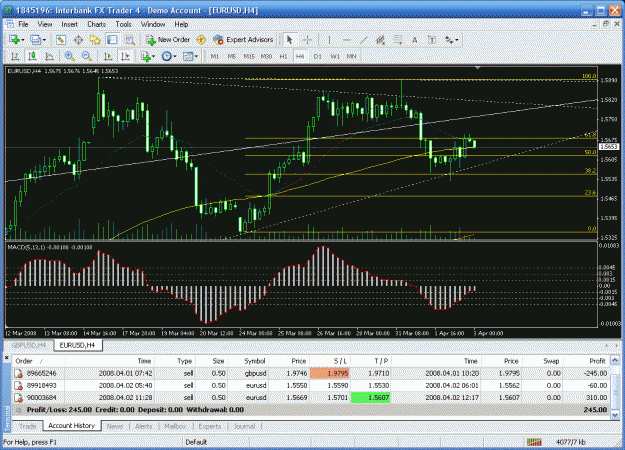The height and width of the screenshot is (450, 625).
Task: Open the New Chart dropdown
Action: point(17,40)
